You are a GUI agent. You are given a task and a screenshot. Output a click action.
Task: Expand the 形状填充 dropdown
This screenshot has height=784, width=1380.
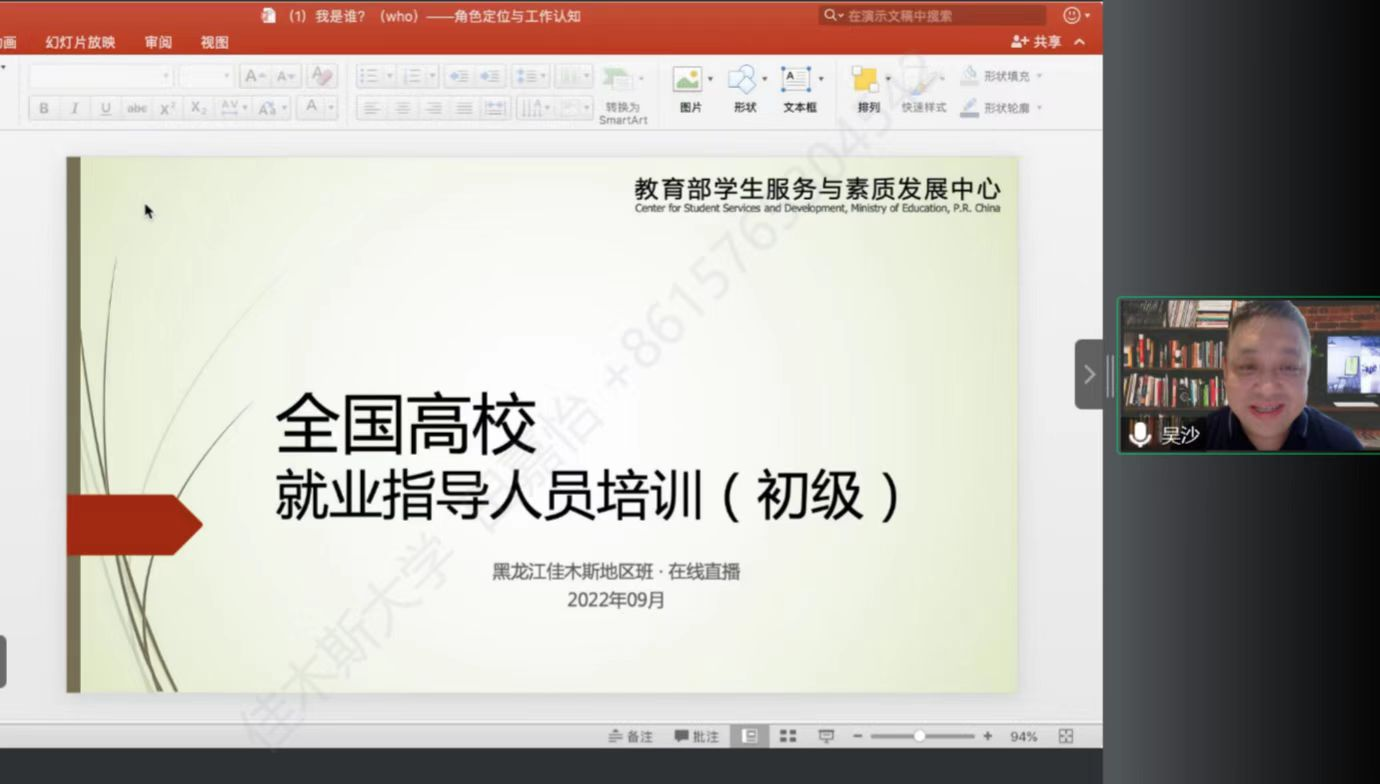(1039, 76)
